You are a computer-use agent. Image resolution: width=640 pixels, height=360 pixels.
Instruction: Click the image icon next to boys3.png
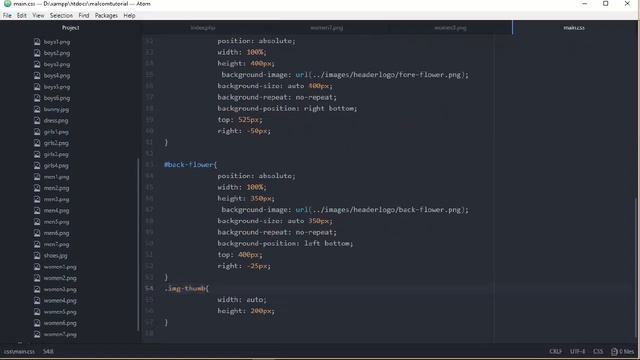click(37, 64)
